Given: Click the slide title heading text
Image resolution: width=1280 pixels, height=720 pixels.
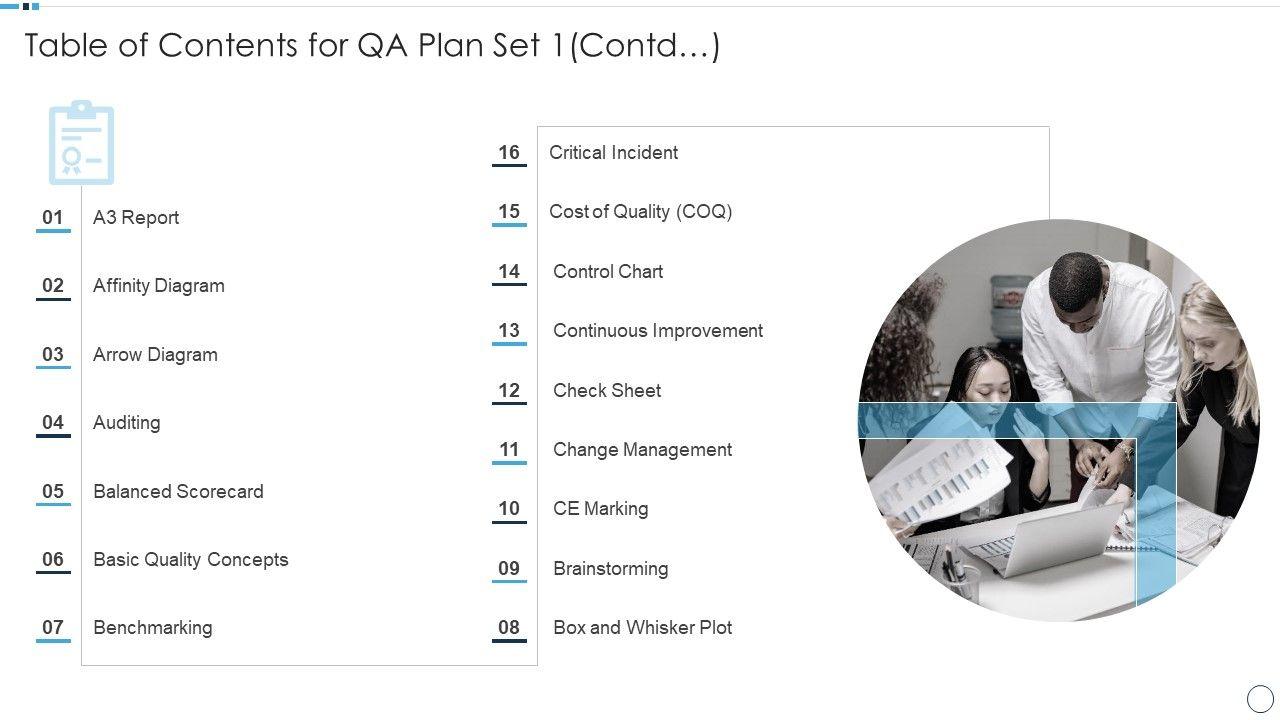Looking at the screenshot, I should click(x=372, y=46).
